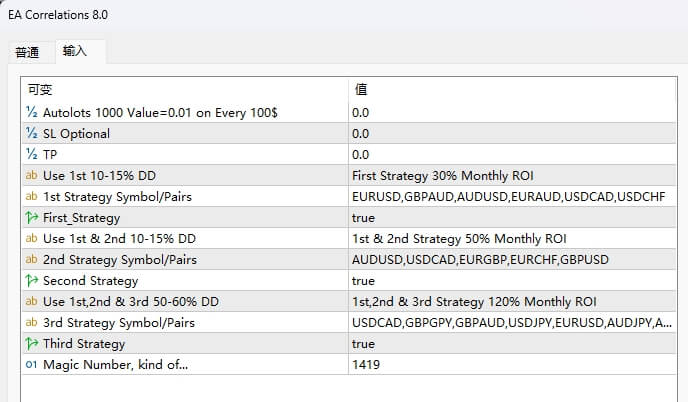Click the 值 column header

(x=361, y=89)
